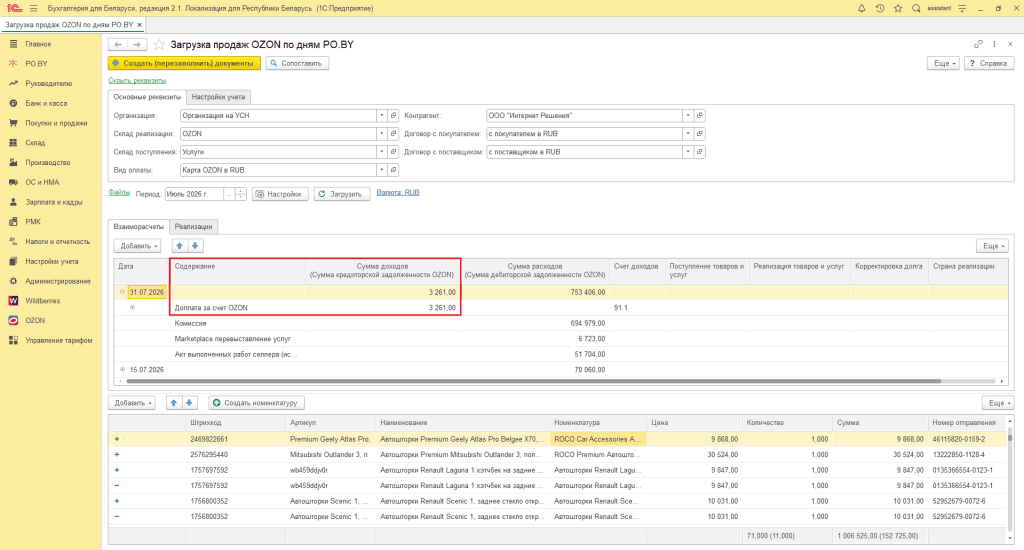Screen dimensions: 1024x550
Task: Move goods row down in lower table
Action: tap(189, 403)
